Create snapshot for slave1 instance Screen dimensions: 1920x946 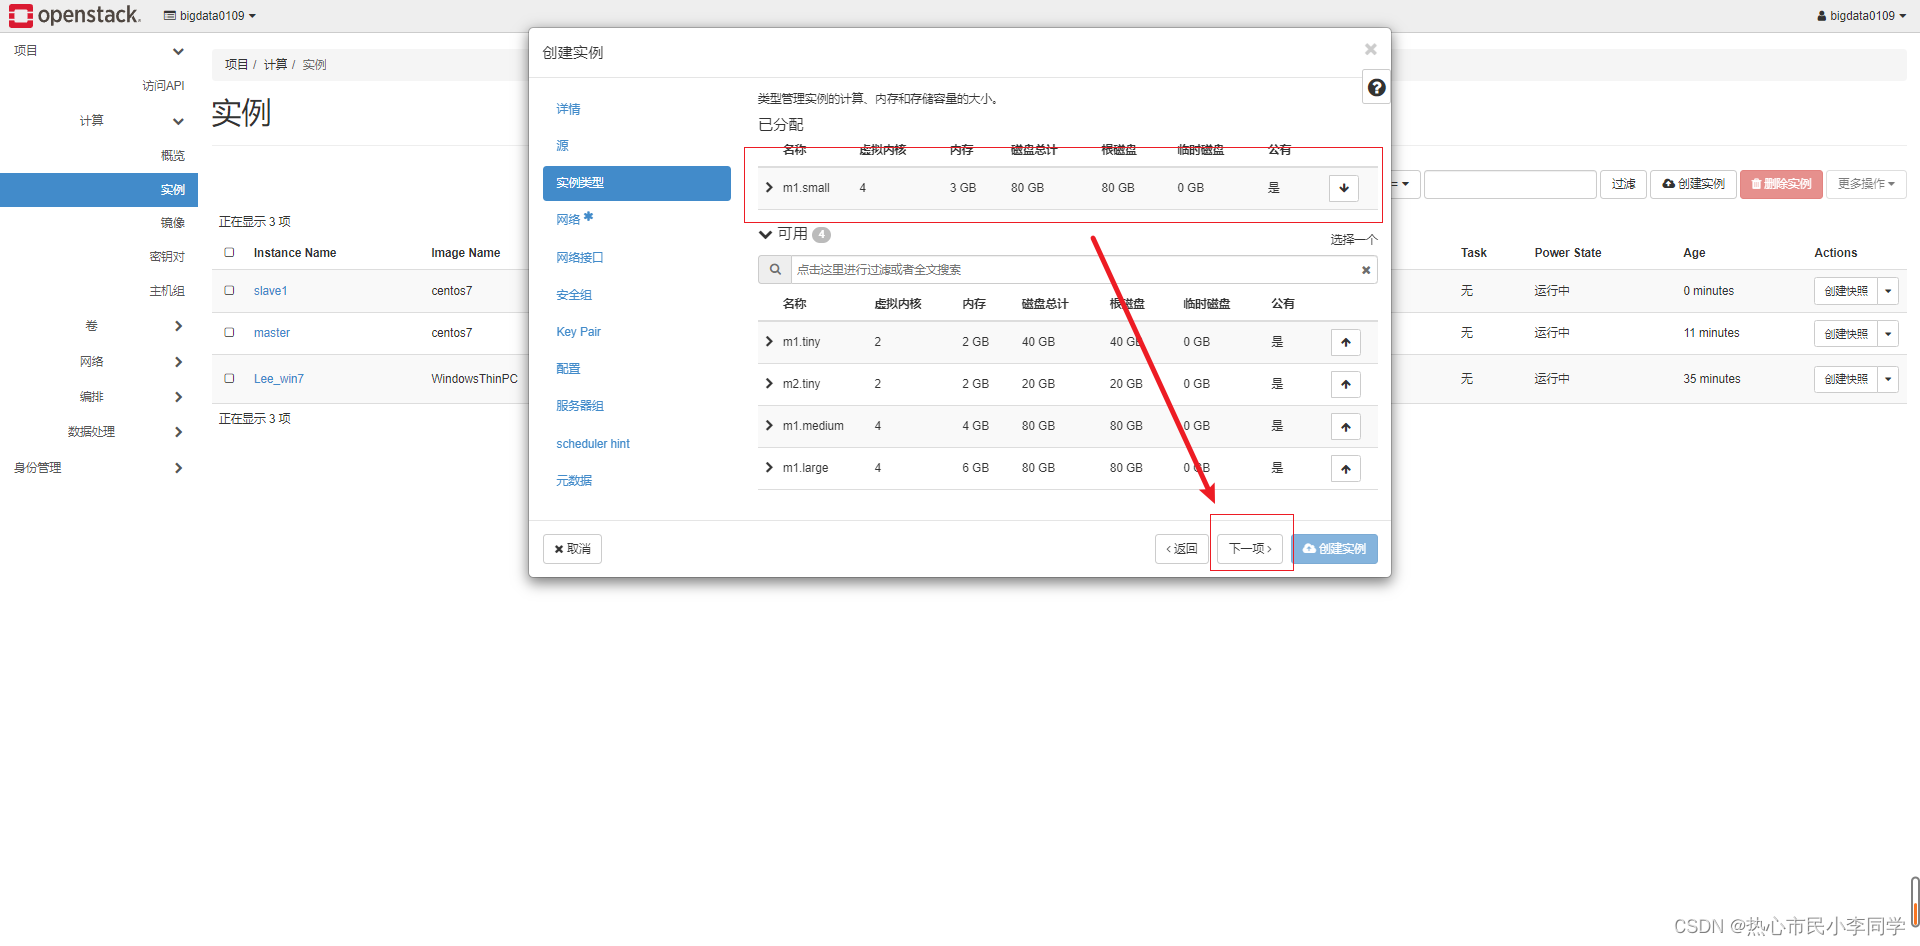(1846, 291)
